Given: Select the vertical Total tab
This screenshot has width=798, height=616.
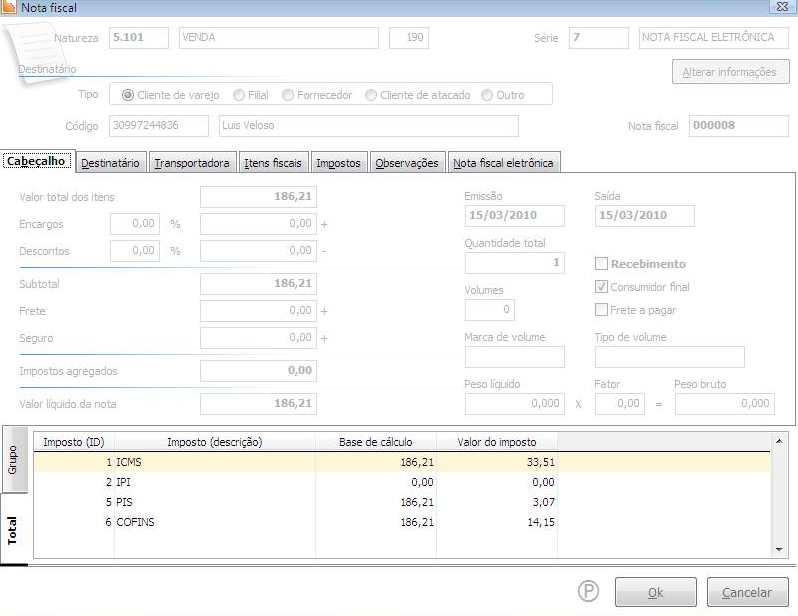Looking at the screenshot, I should (13, 529).
